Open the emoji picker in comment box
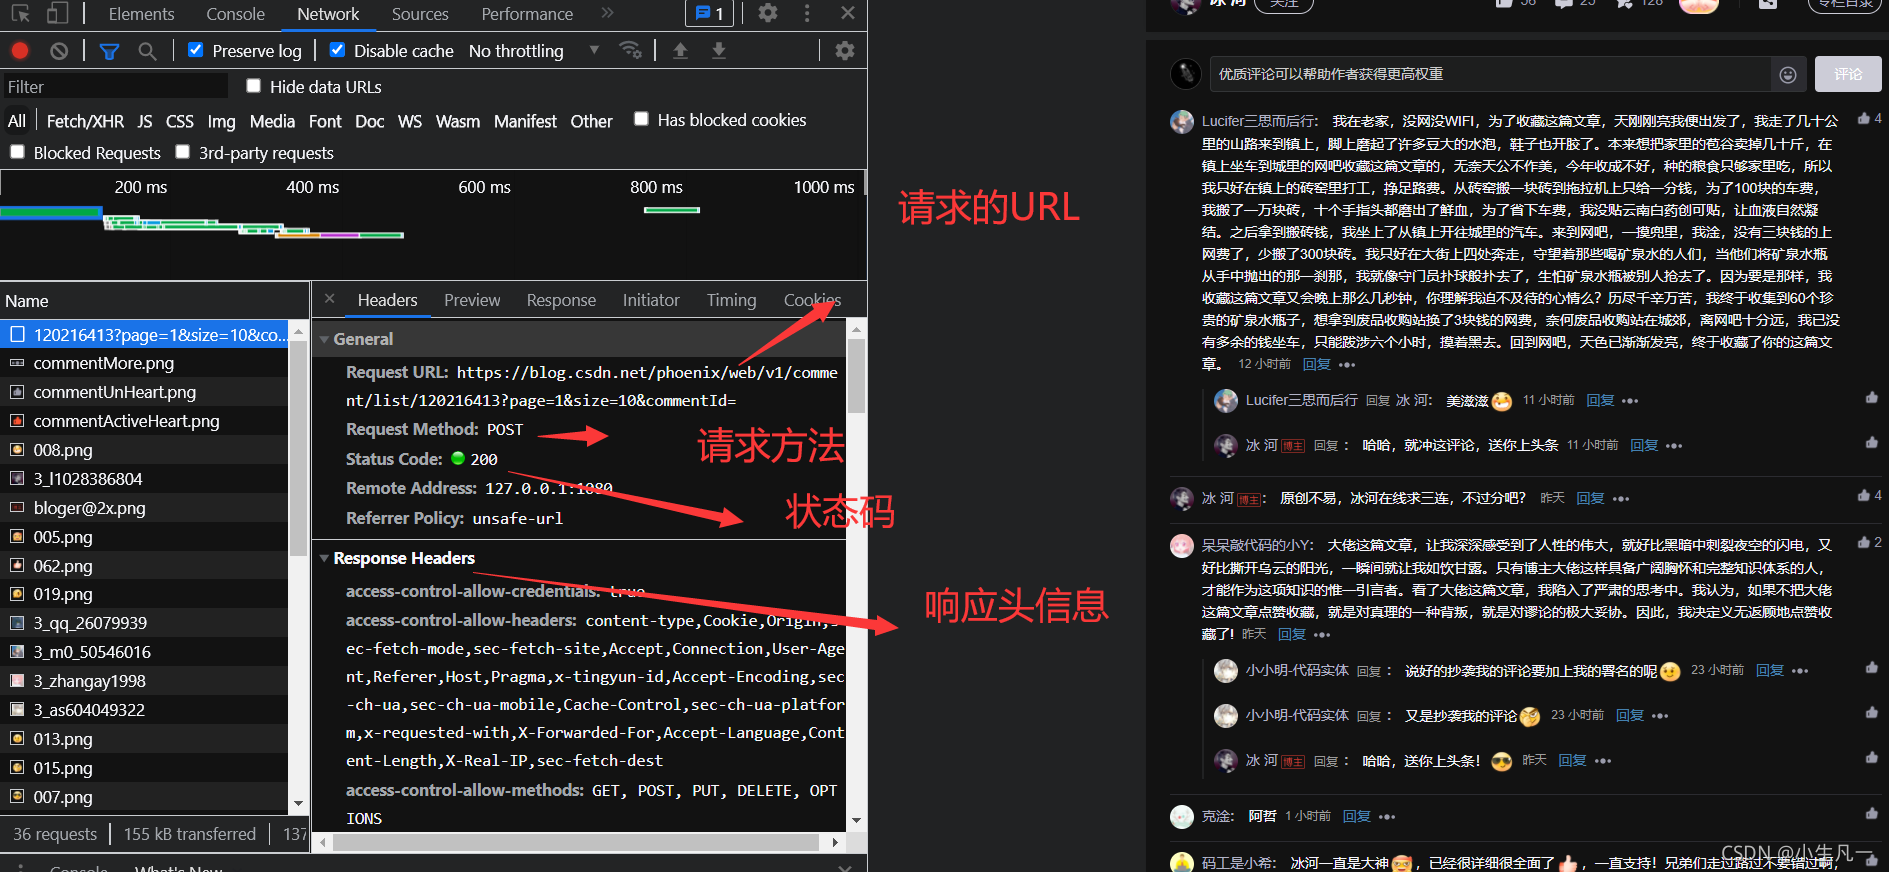This screenshot has width=1889, height=872. tap(1788, 75)
